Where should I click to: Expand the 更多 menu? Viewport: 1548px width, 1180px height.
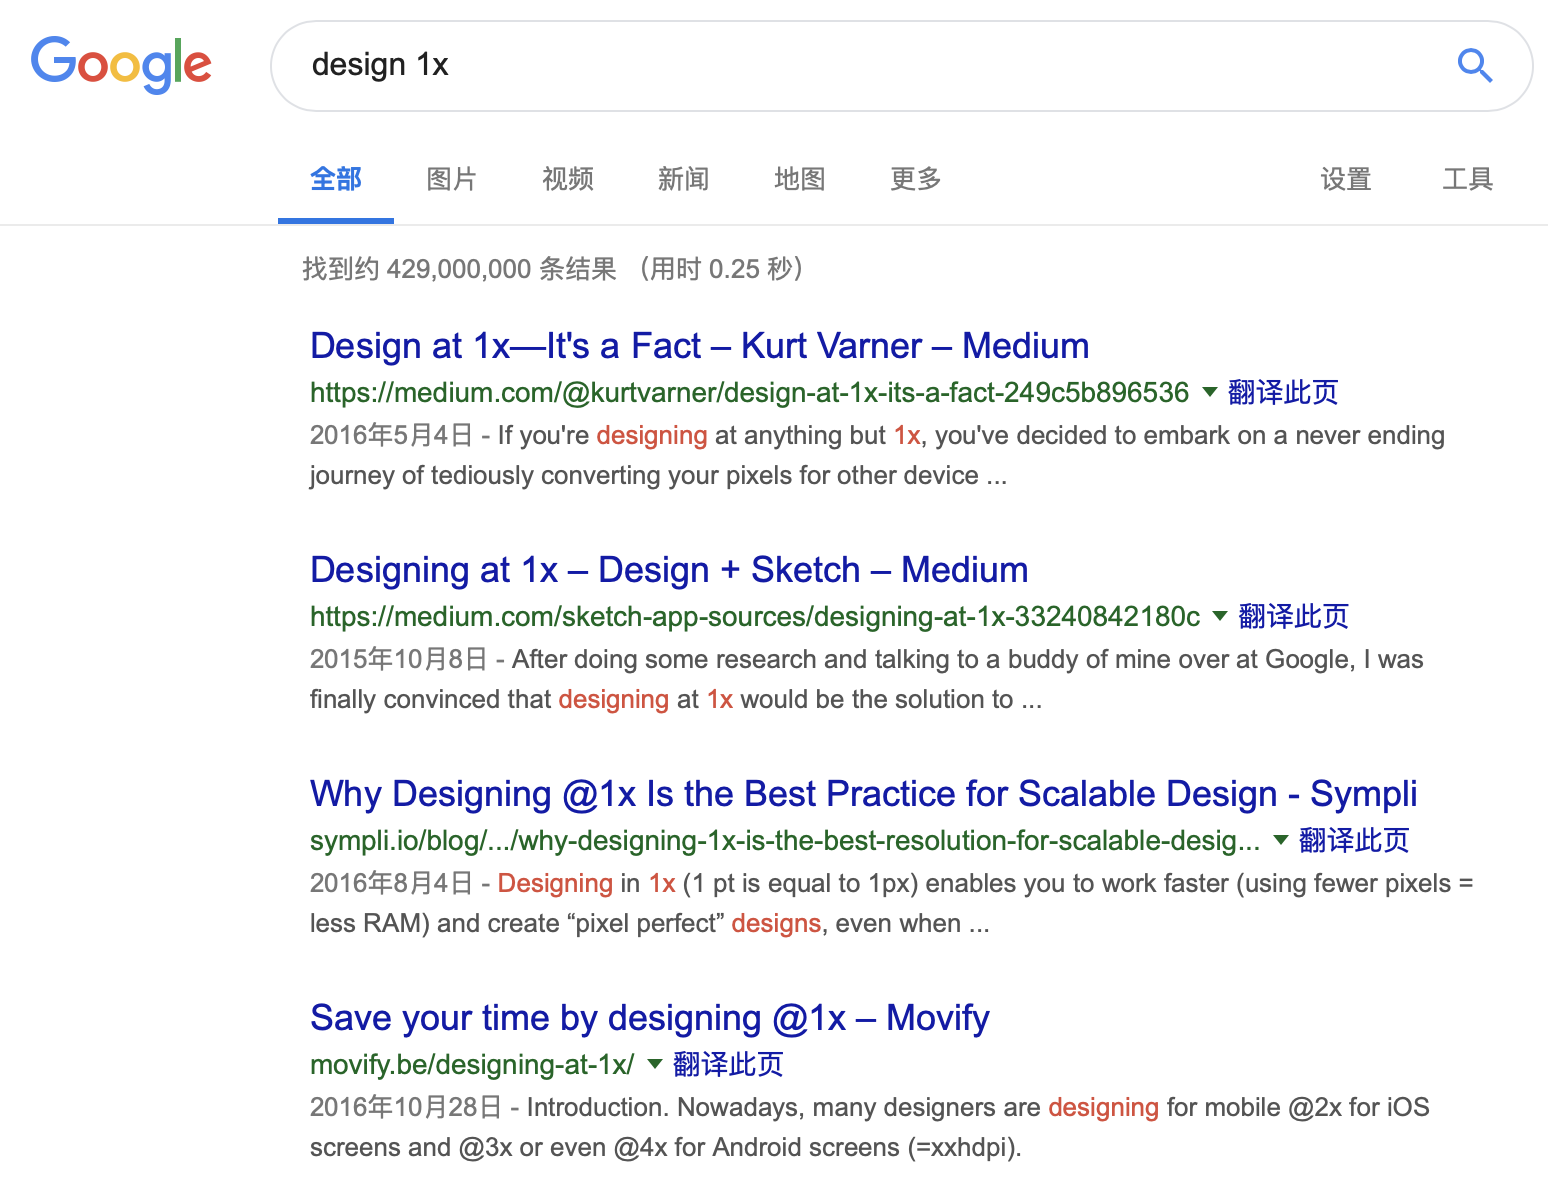[916, 179]
